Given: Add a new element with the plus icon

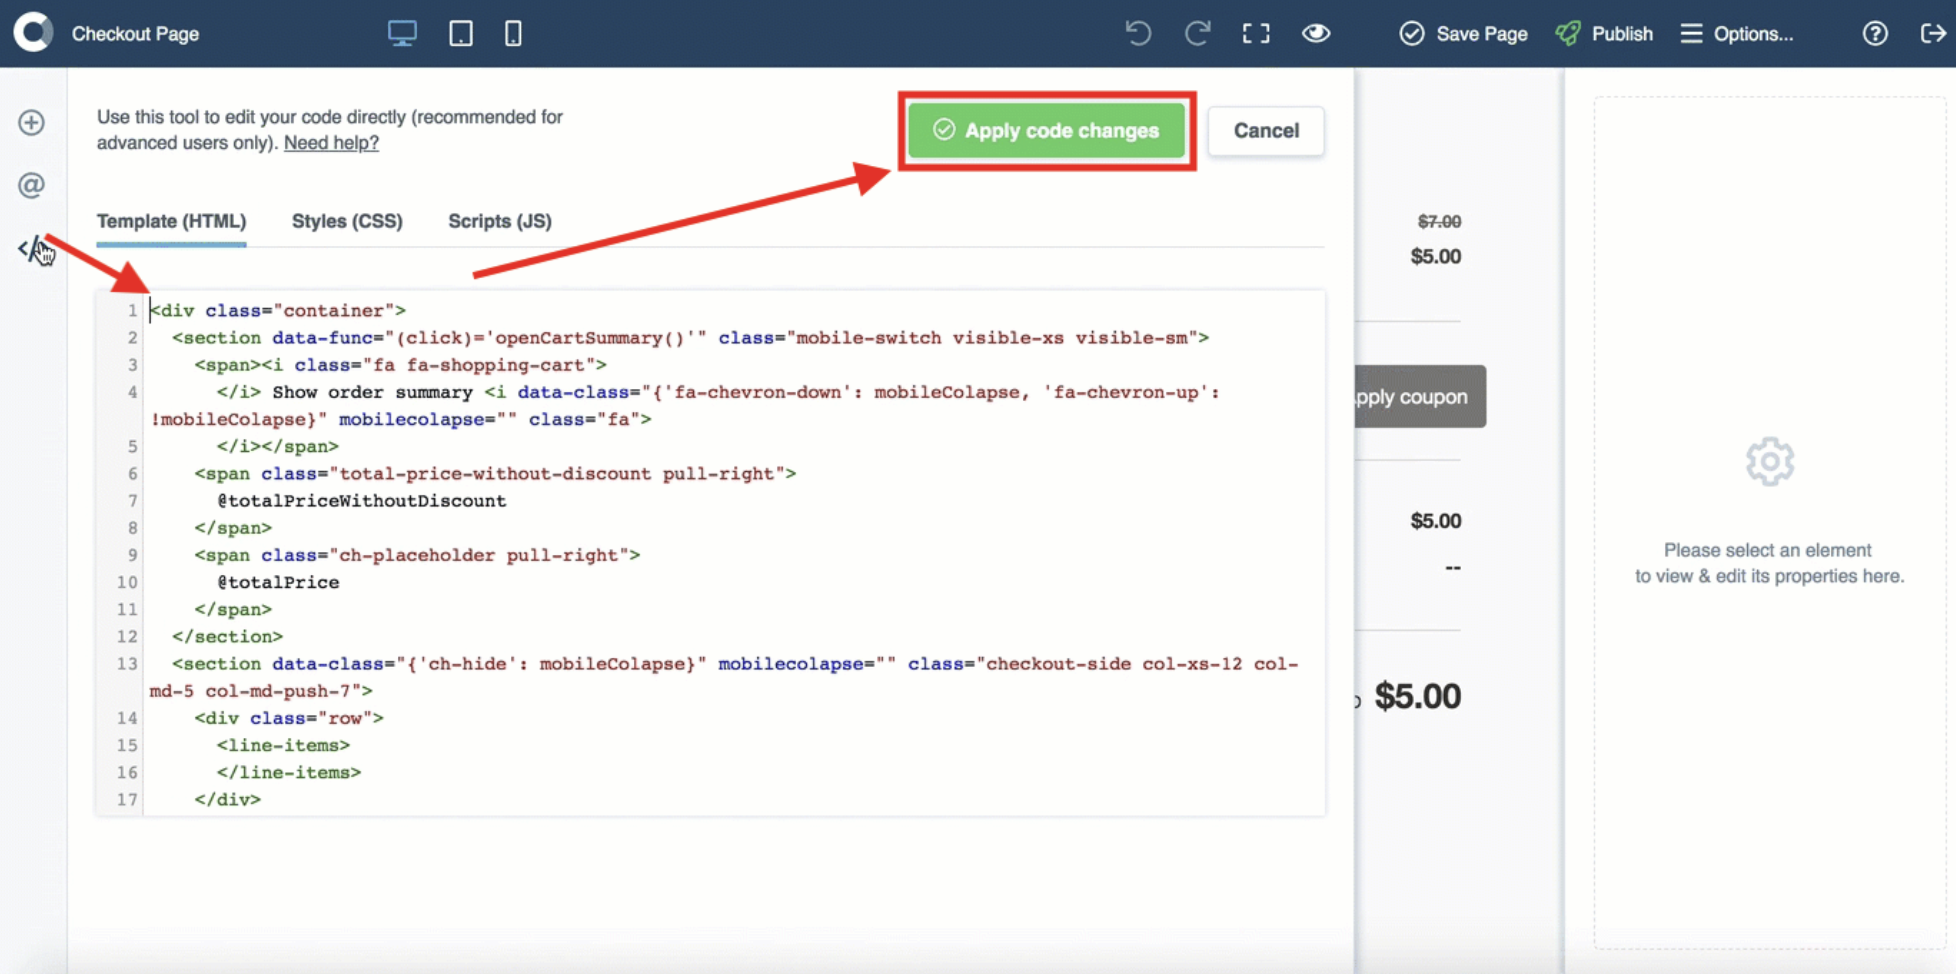Looking at the screenshot, I should pyautogui.click(x=31, y=122).
